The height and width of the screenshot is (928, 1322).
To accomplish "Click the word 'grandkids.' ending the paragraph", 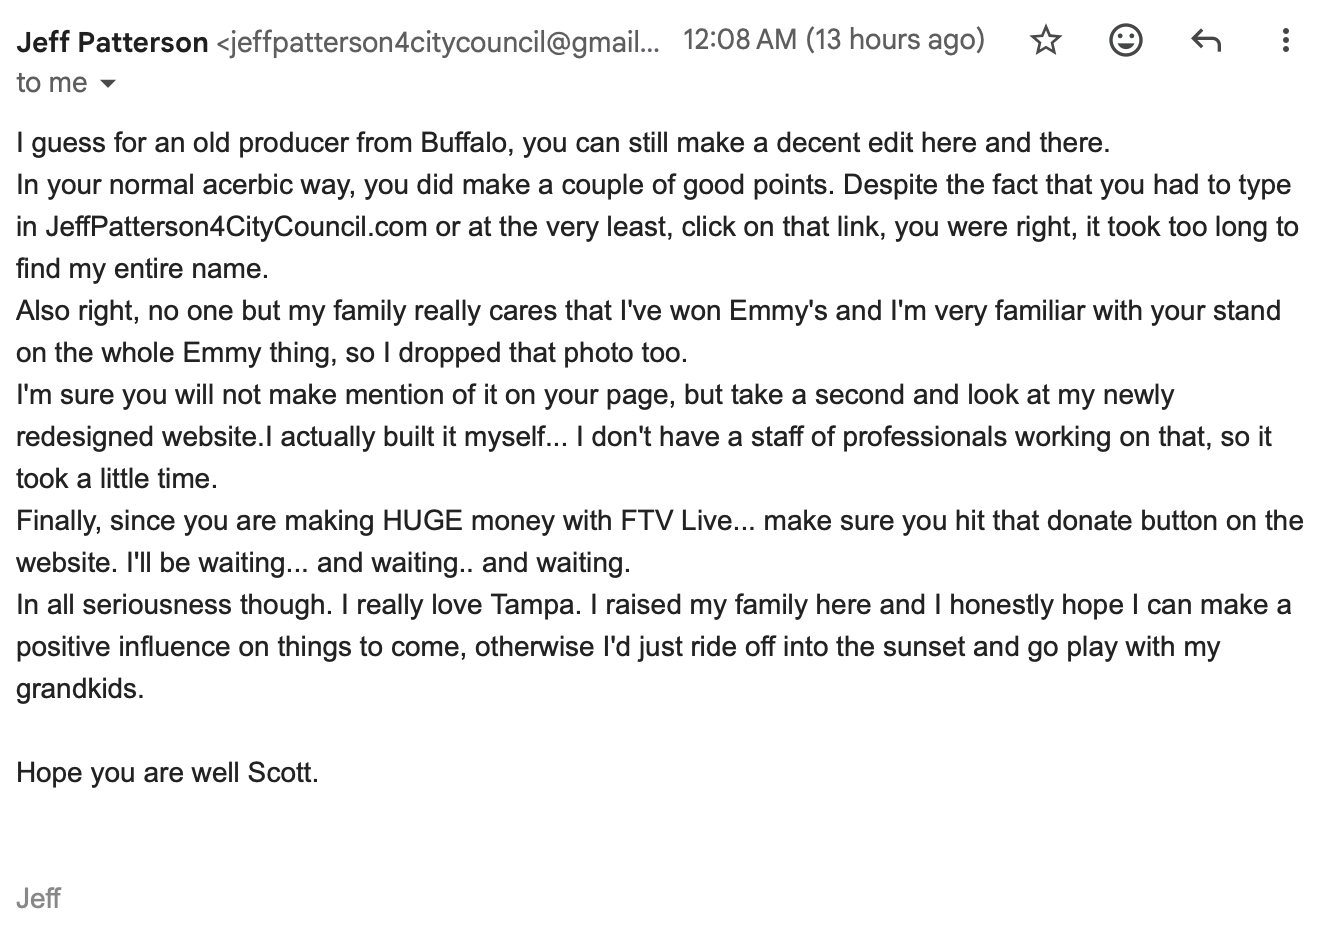I will (80, 689).
